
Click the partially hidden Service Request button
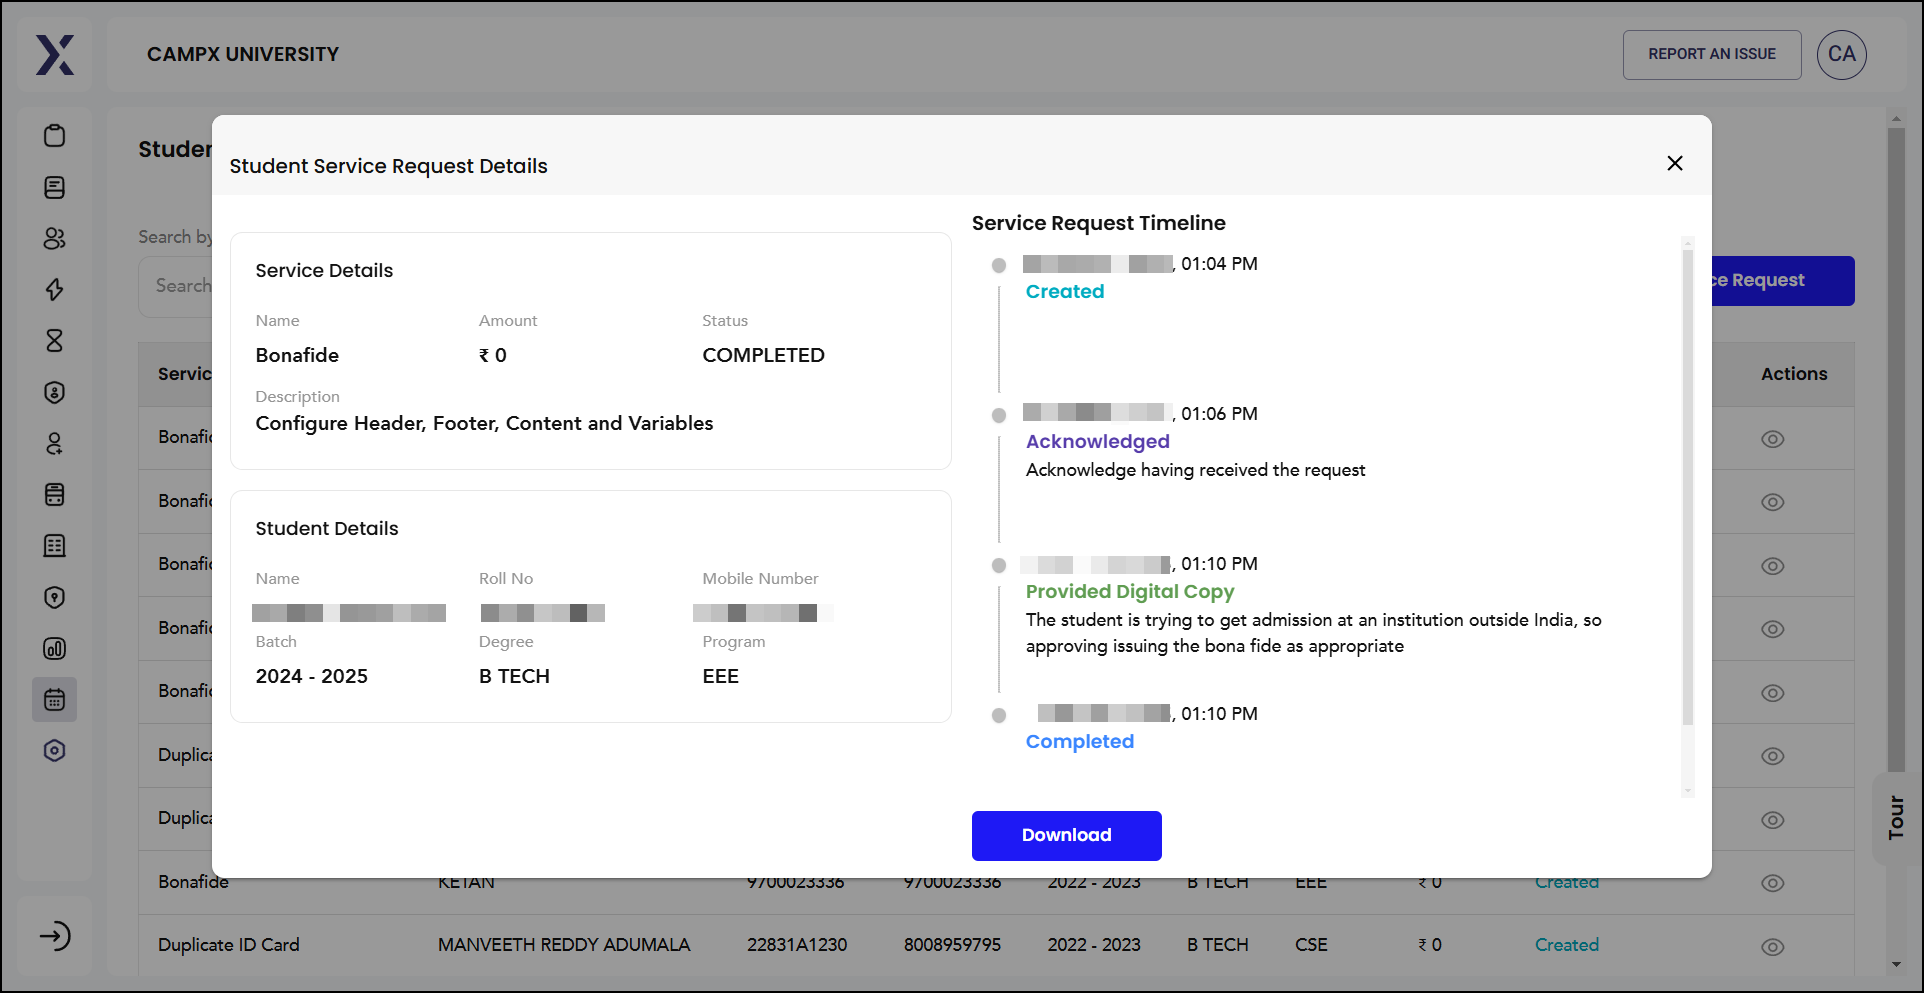(x=1783, y=281)
